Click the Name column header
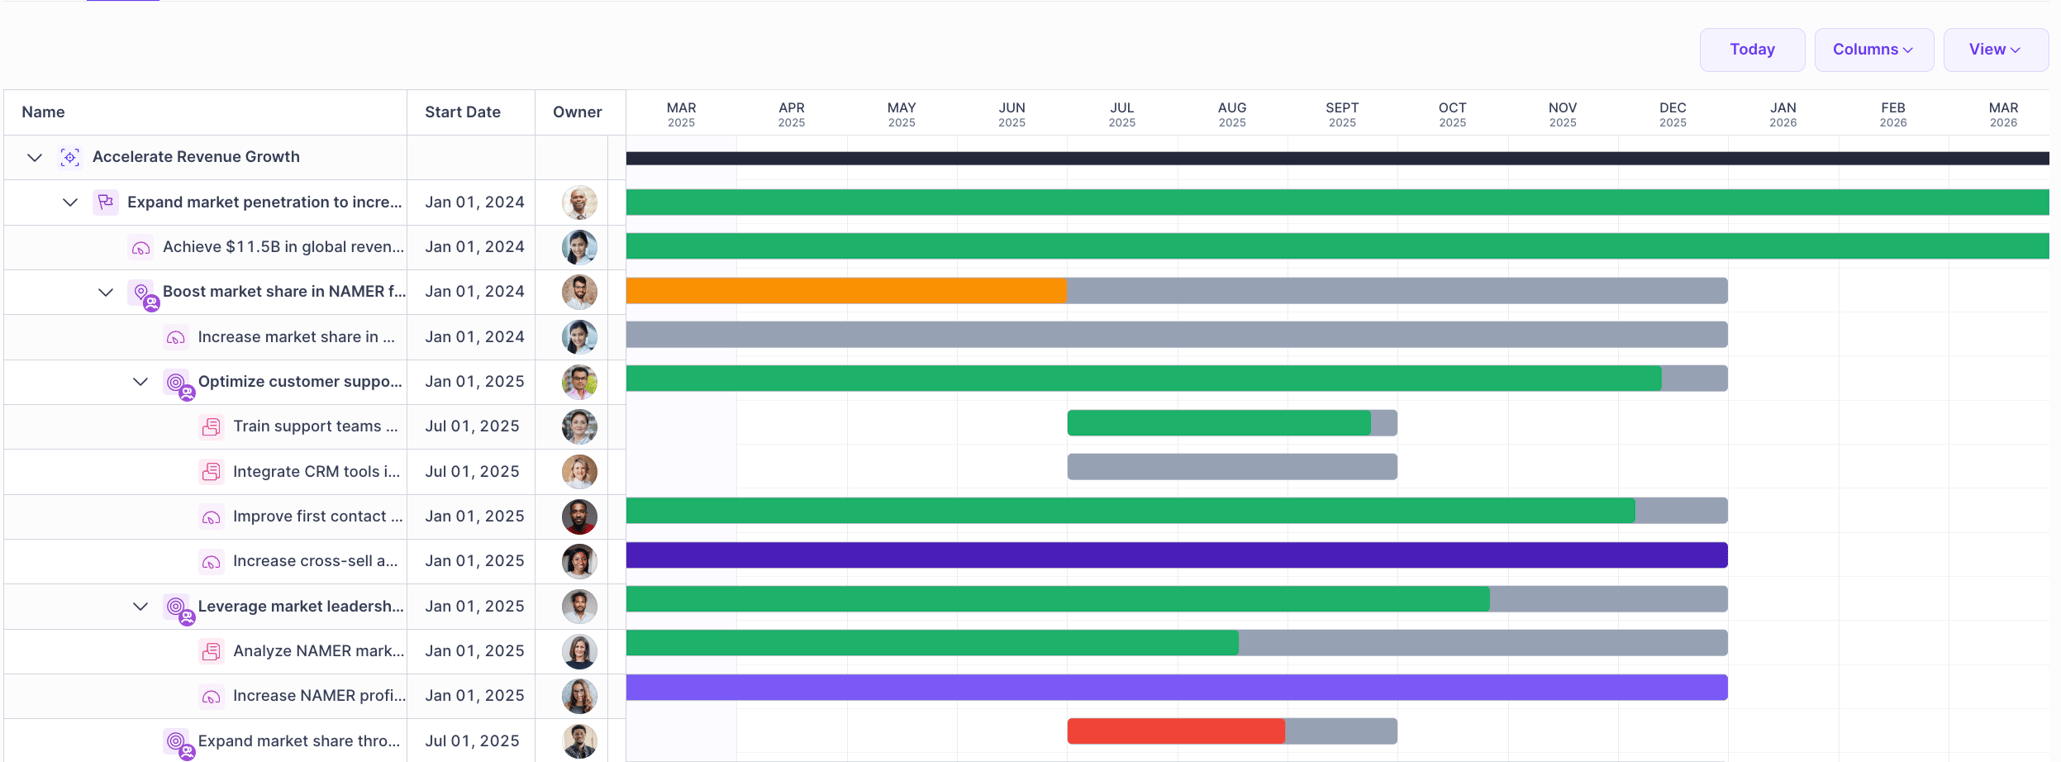2061x762 pixels. [x=43, y=112]
